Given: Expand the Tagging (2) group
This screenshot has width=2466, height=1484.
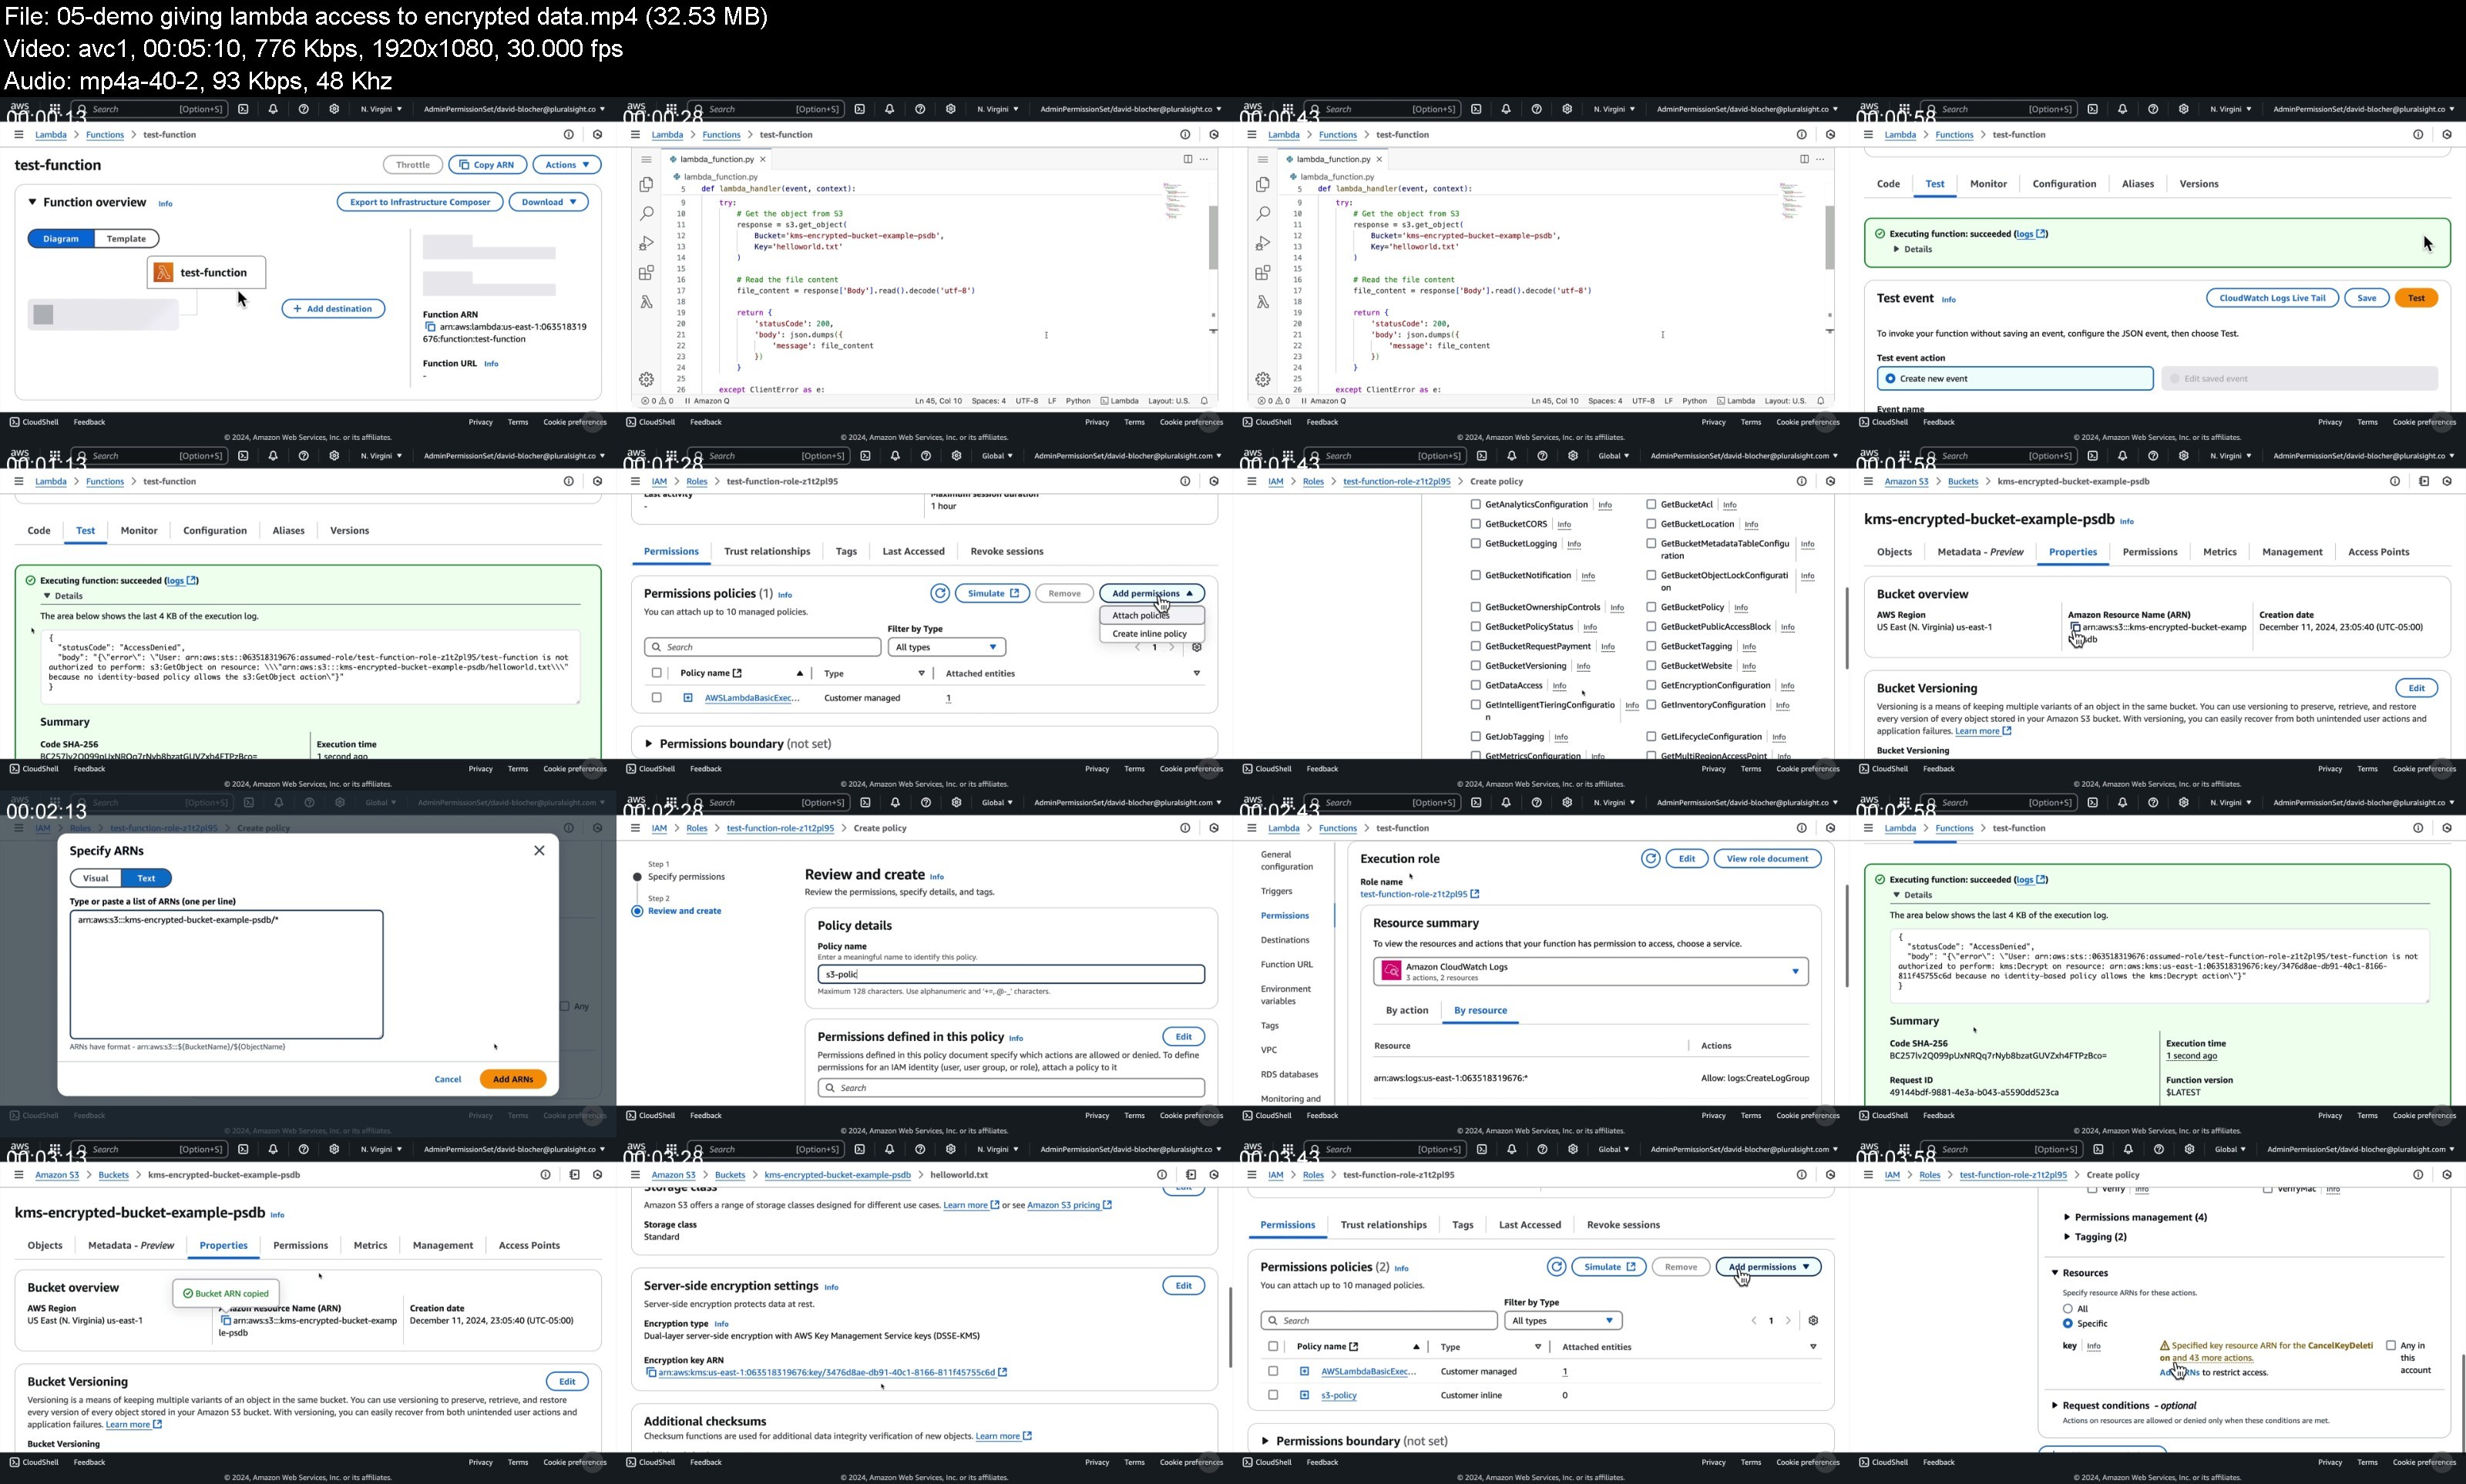Looking at the screenshot, I should coord(2068,1237).
